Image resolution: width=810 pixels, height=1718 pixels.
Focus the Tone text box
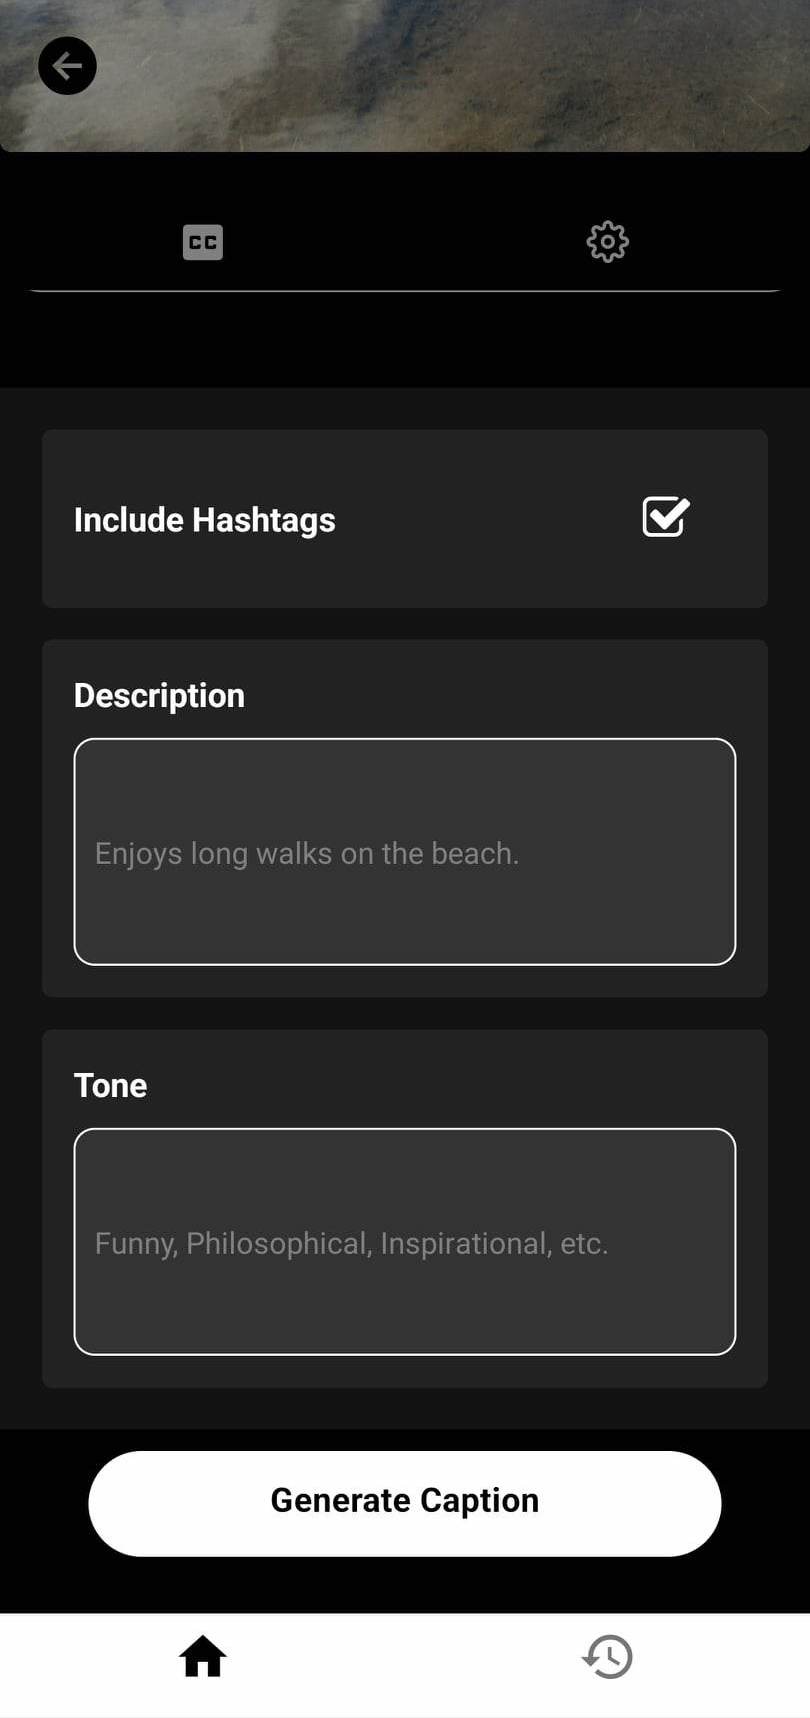(x=405, y=1242)
